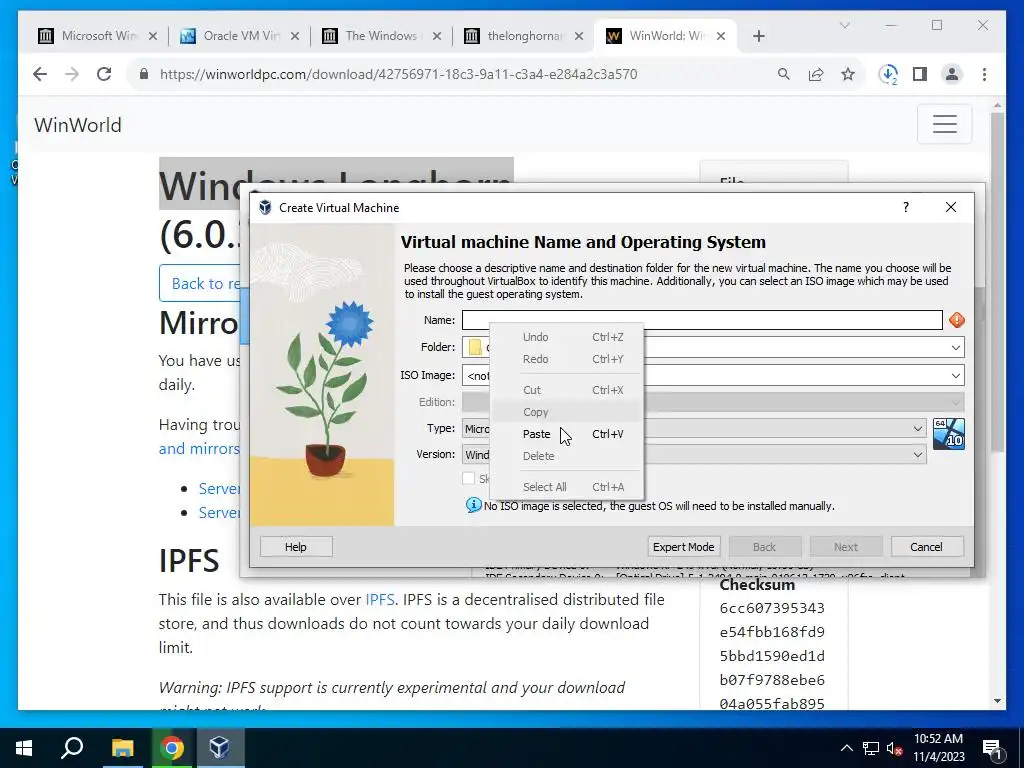This screenshot has height=768, width=1024.
Task: Click the page vertical scrollbar thumb
Action: click(x=997, y=281)
